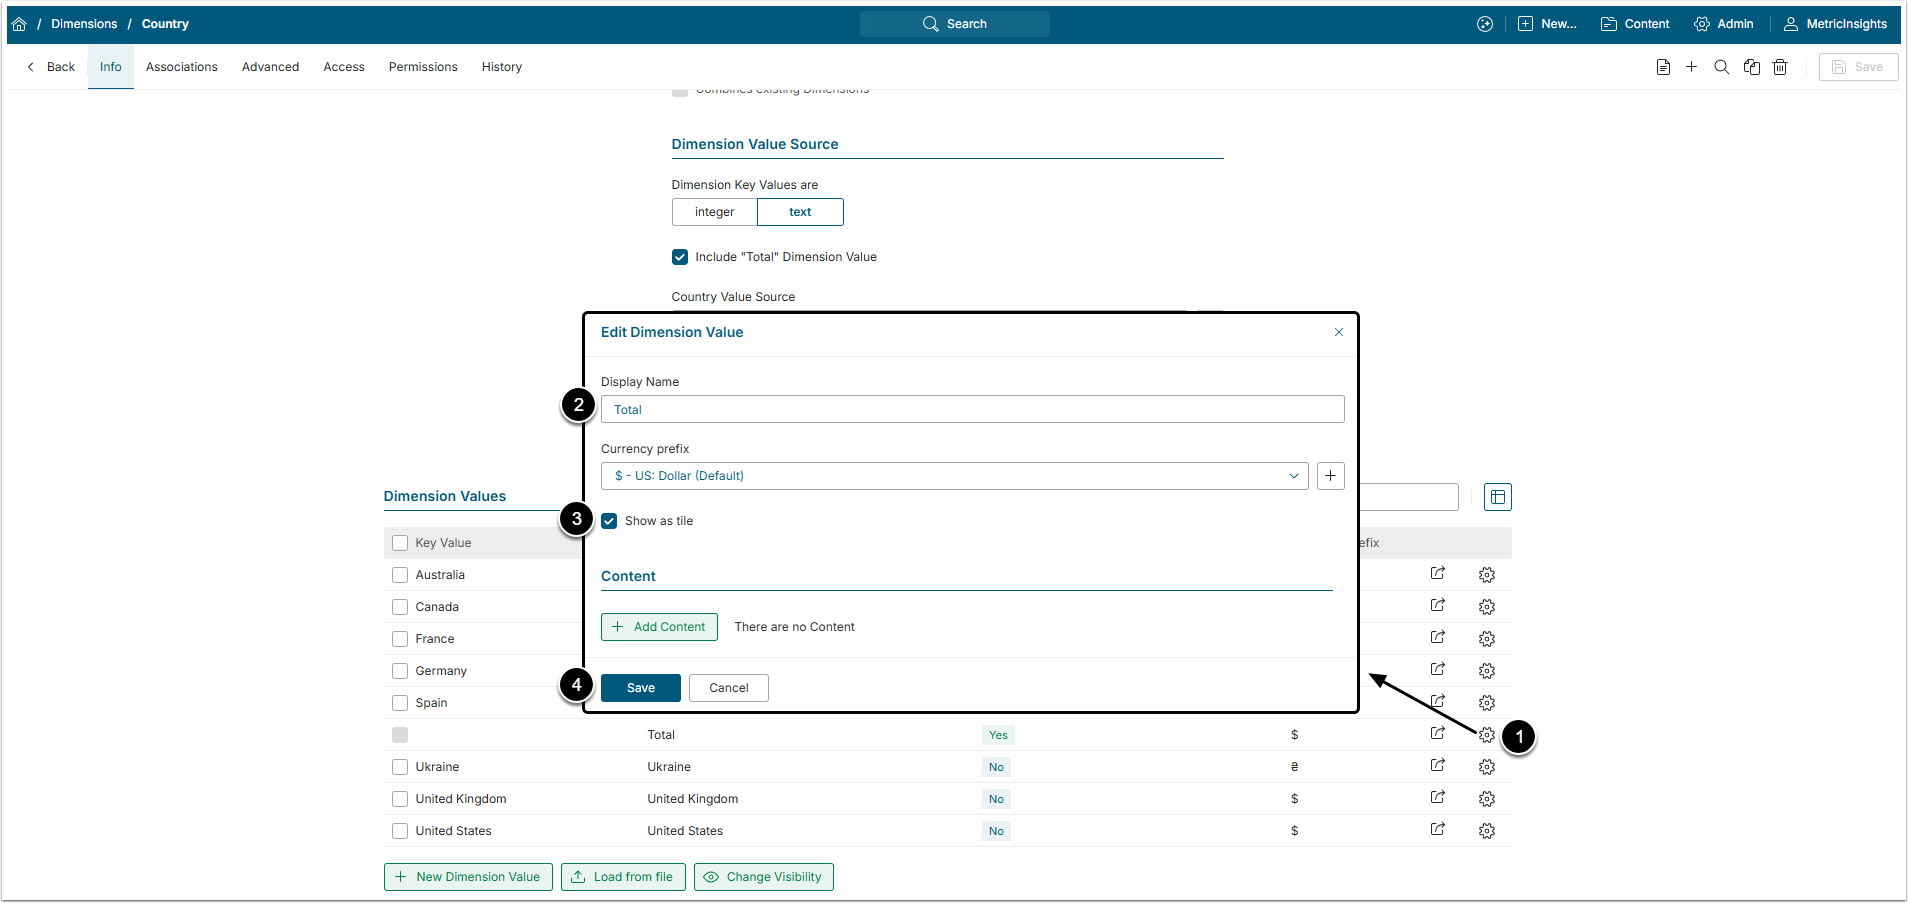Open the Permissions tab
1908x903 pixels.
423,67
